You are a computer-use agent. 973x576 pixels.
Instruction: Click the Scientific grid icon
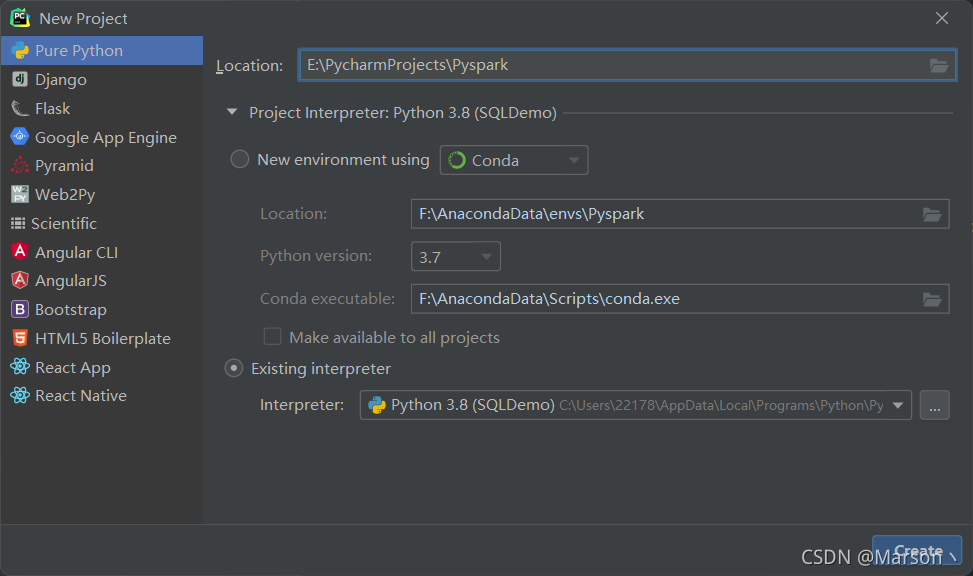pyautogui.click(x=18, y=223)
